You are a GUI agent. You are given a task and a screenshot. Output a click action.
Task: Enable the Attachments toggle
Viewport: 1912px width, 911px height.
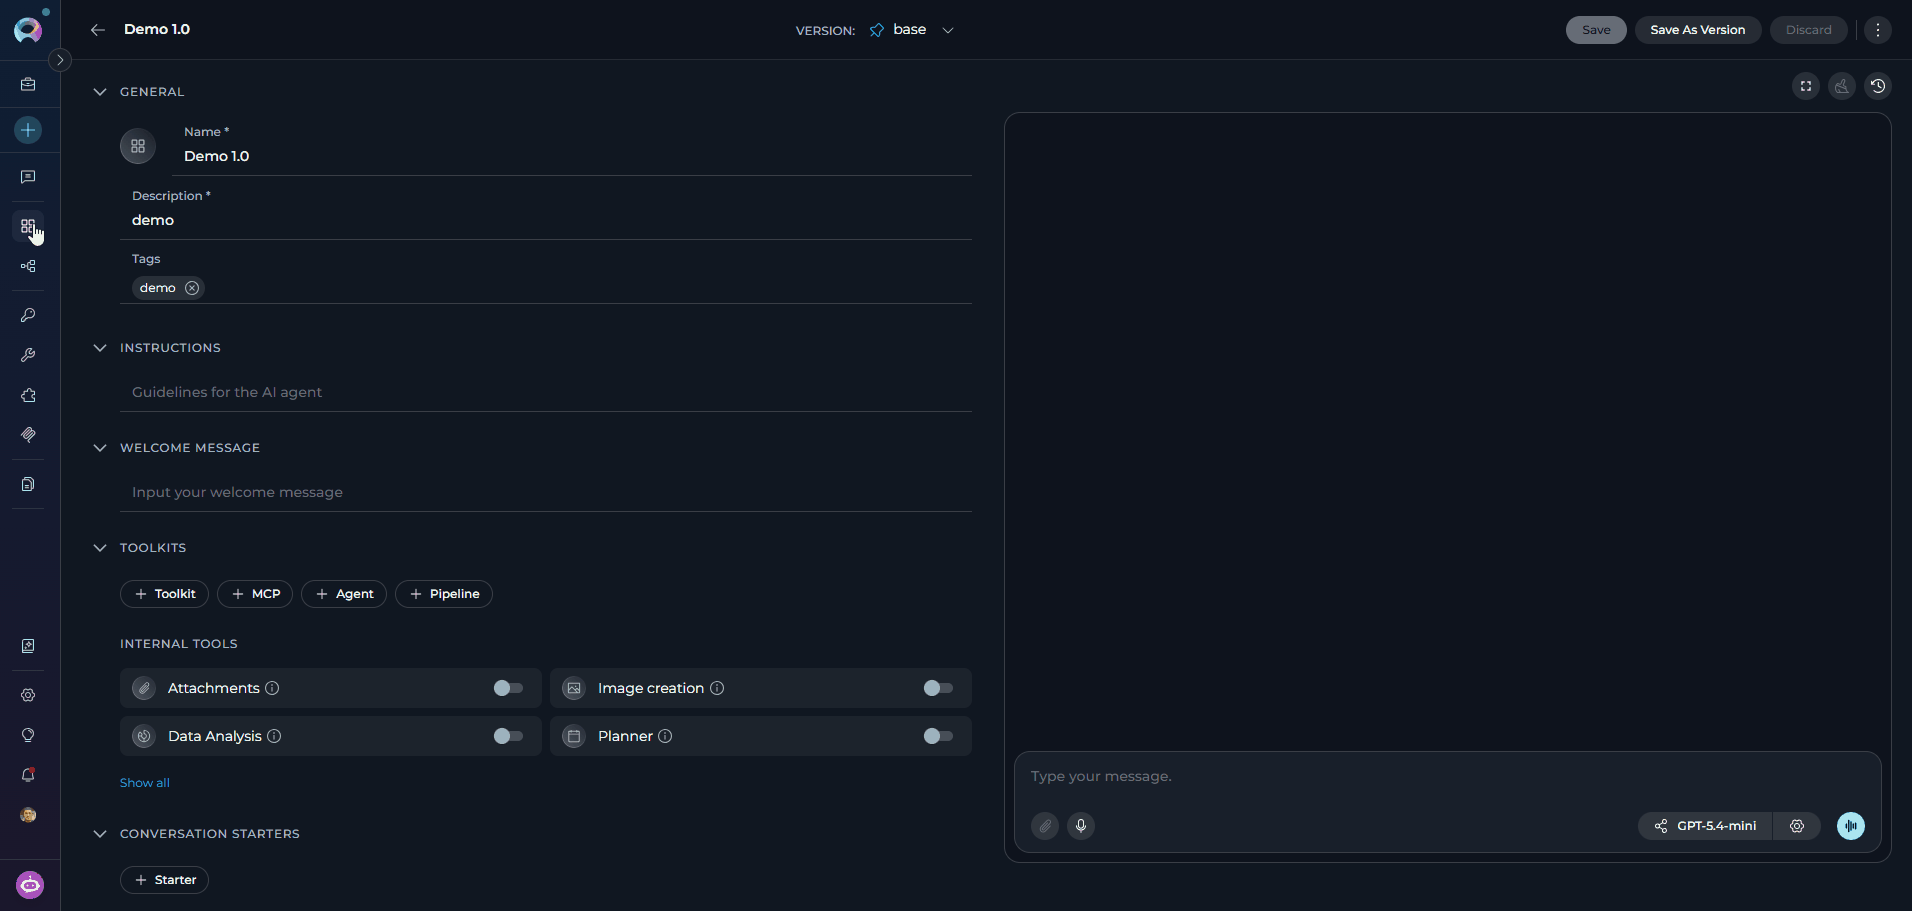(508, 688)
